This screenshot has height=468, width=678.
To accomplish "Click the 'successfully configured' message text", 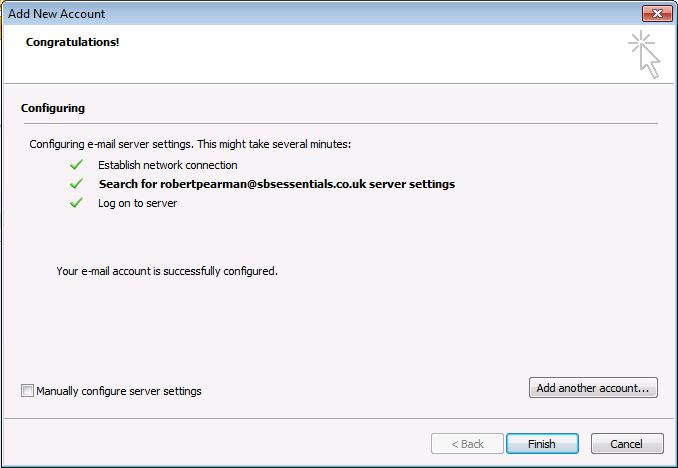I will click(167, 271).
